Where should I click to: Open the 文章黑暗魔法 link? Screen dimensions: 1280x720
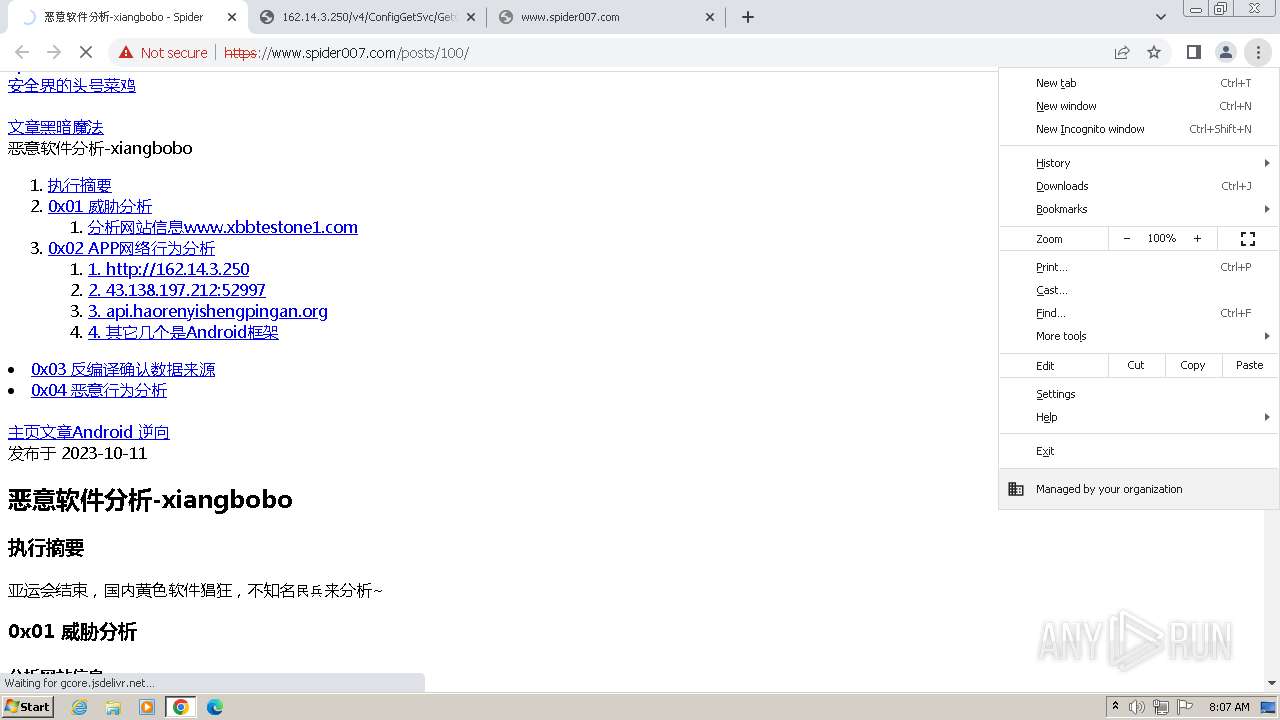tap(56, 127)
